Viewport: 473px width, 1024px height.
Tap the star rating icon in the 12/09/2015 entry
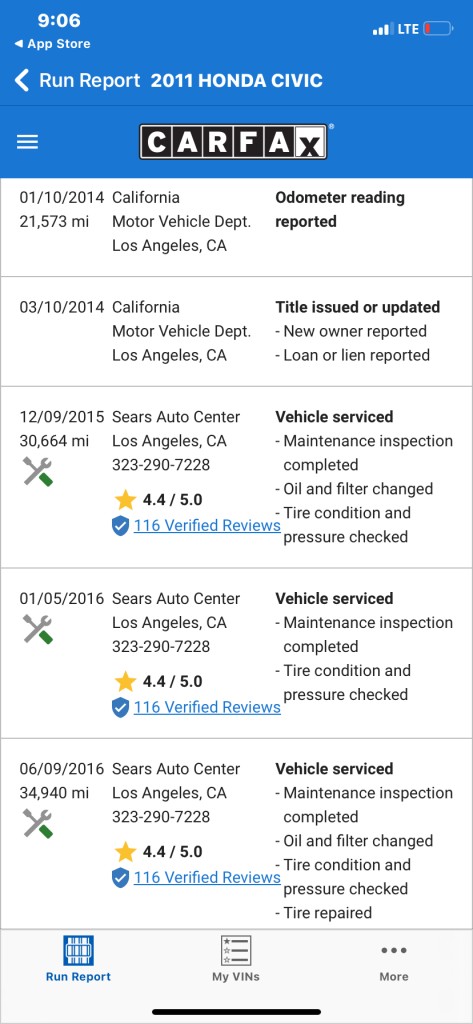pyautogui.click(x=125, y=500)
